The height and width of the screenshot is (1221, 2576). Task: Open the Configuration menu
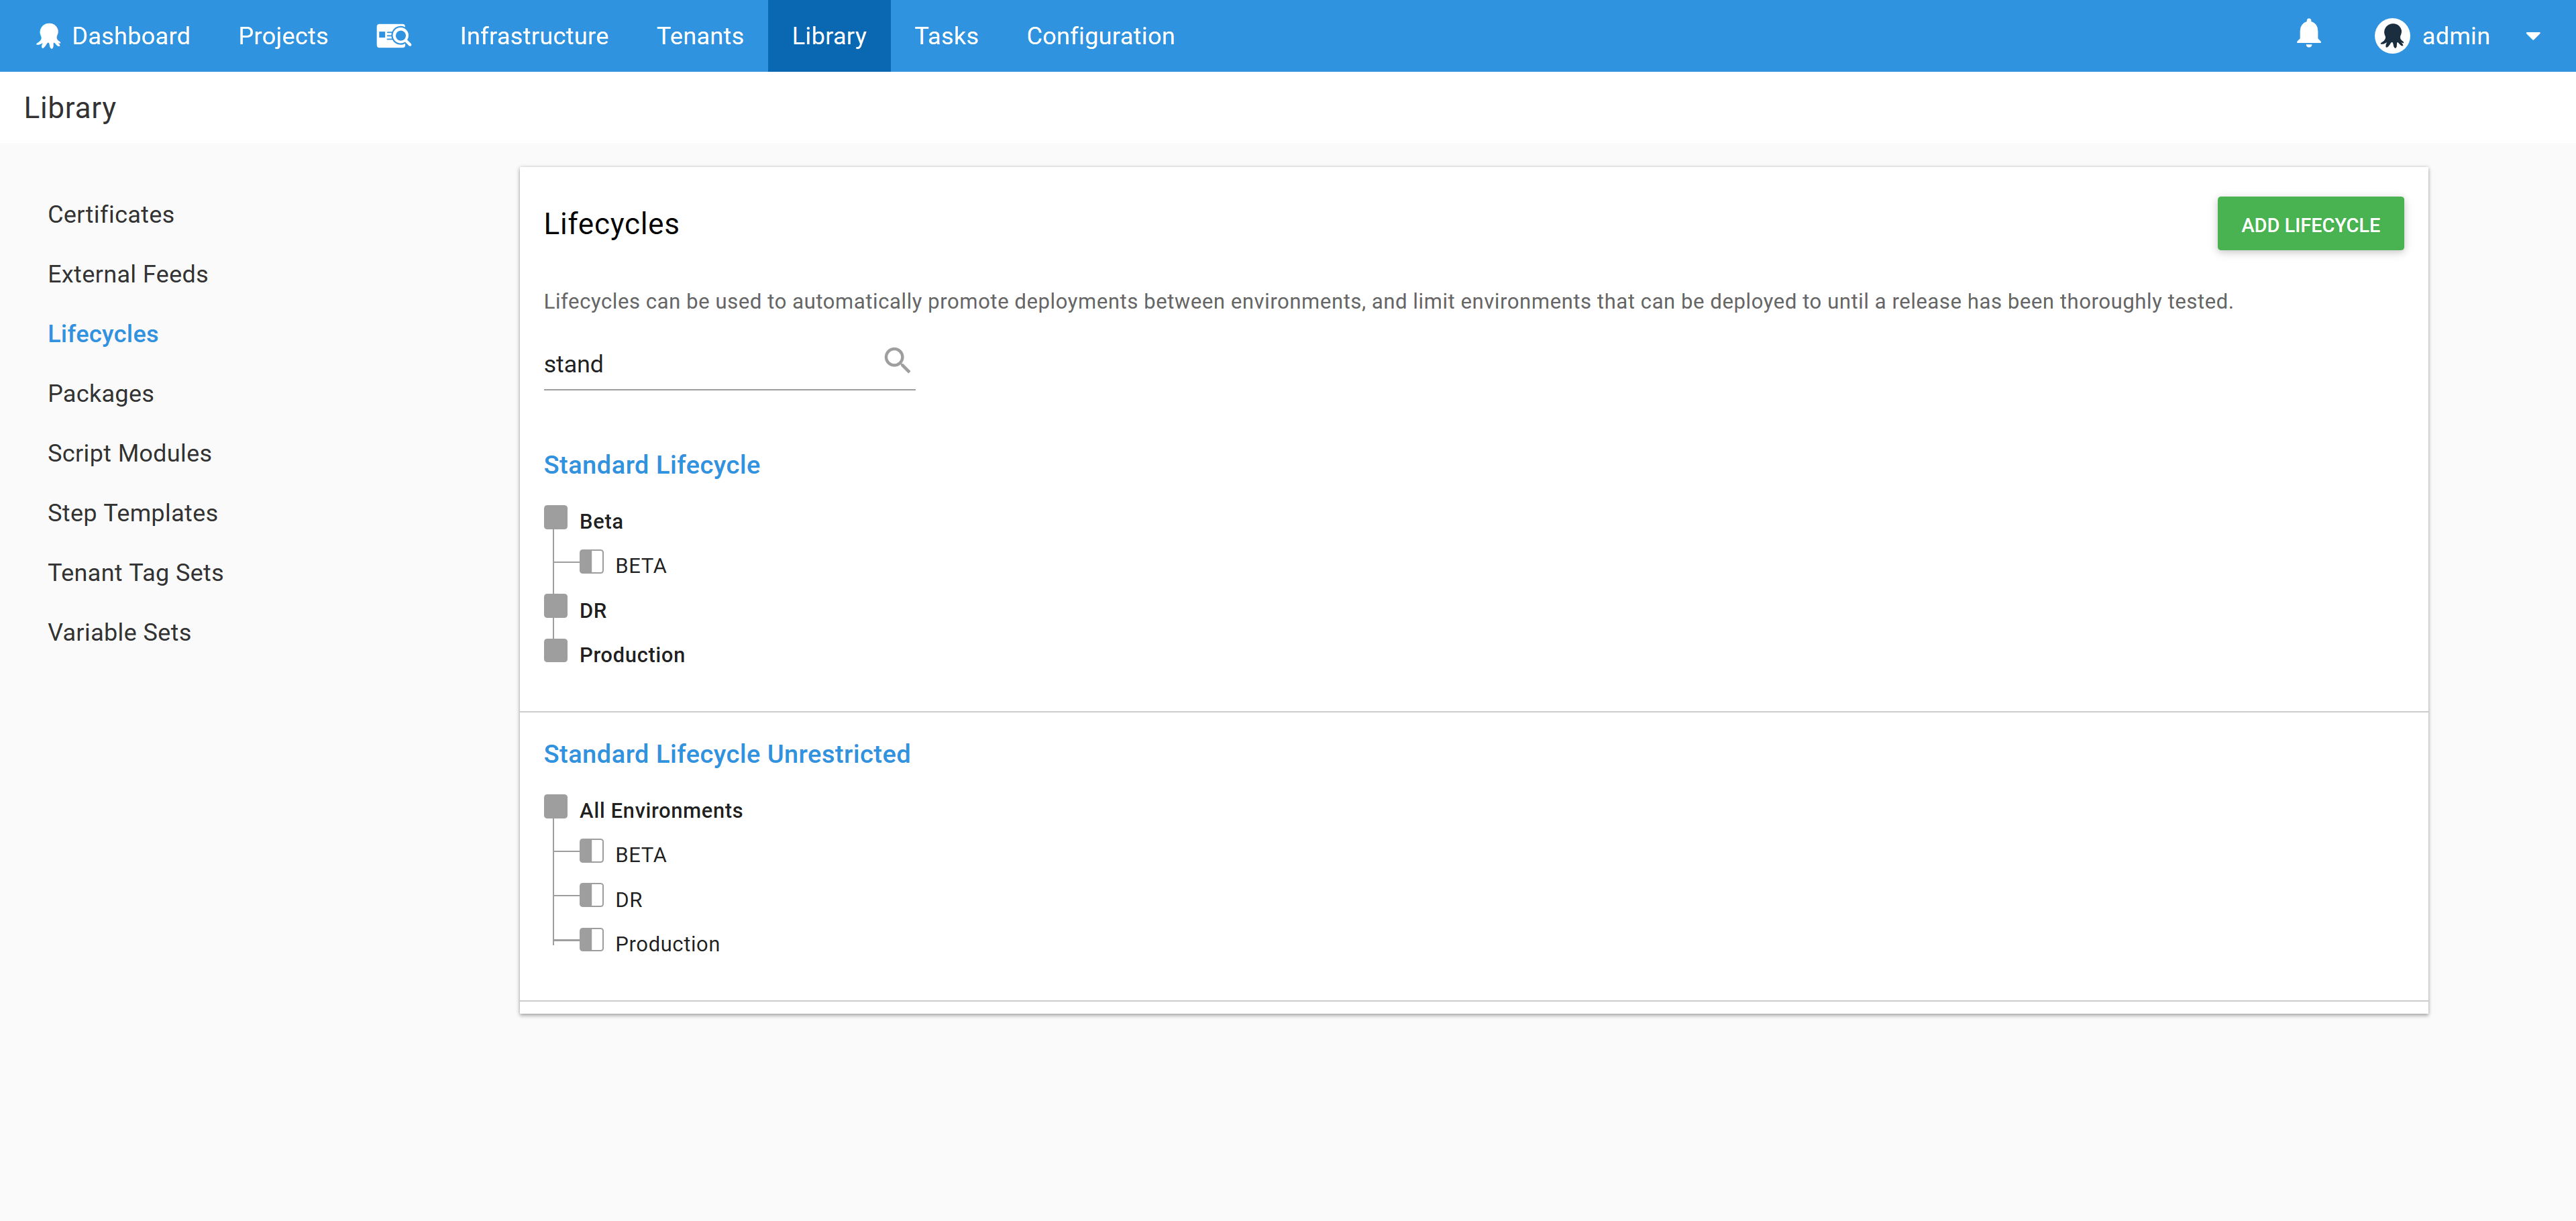(x=1100, y=36)
